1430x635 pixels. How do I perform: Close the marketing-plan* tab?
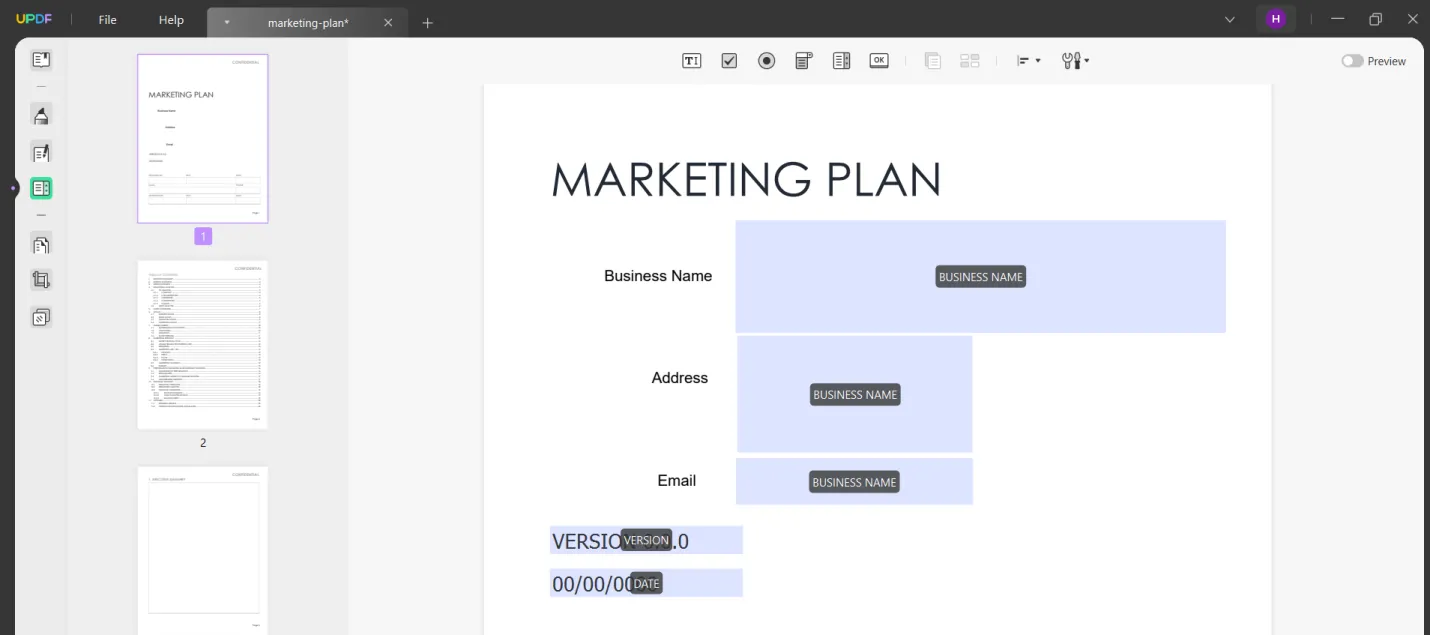coord(388,22)
